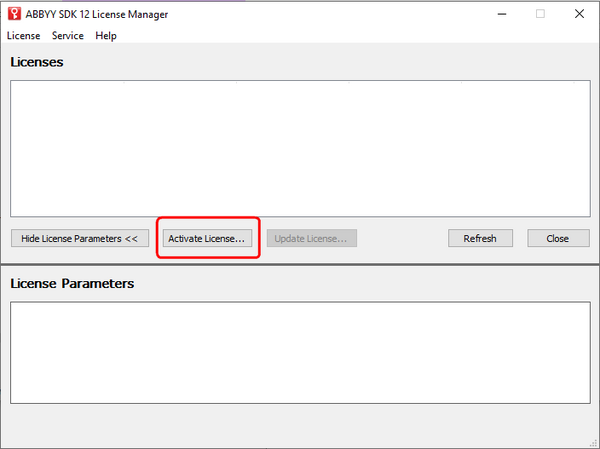Open the Service menu
This screenshot has height=449, width=600.
[68, 36]
